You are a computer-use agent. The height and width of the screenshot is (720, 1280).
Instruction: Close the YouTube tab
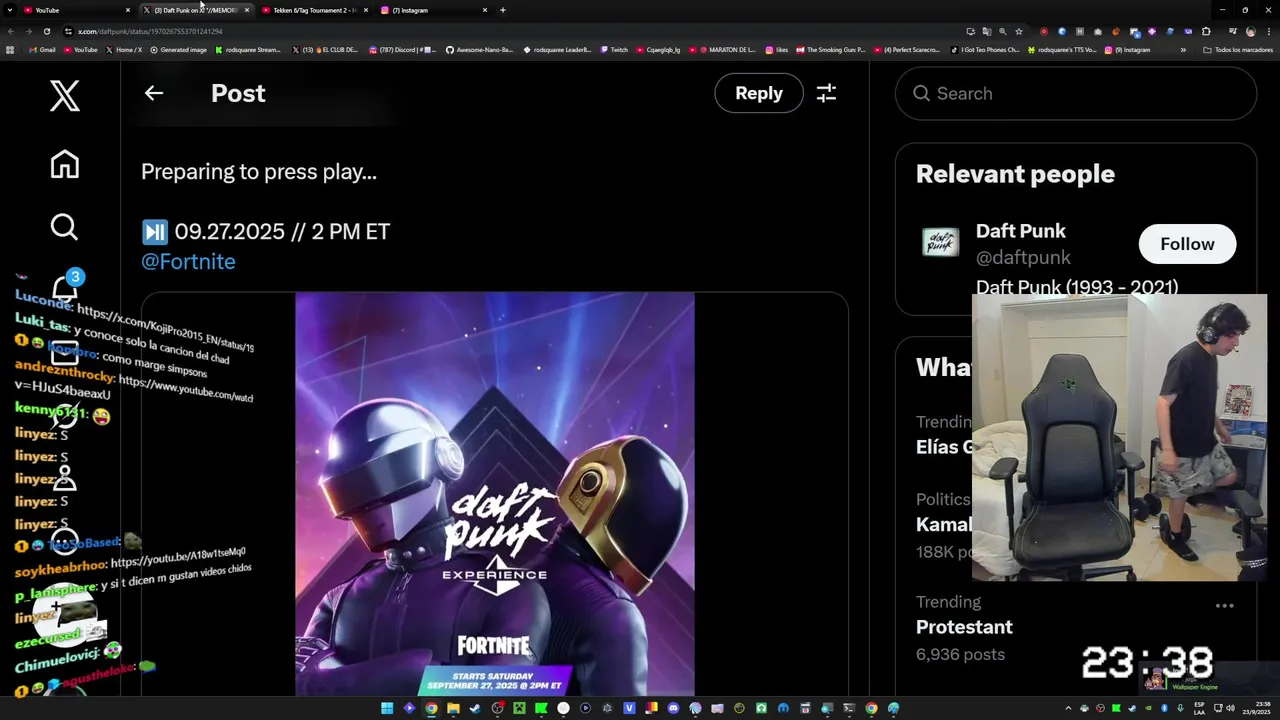[x=128, y=10]
